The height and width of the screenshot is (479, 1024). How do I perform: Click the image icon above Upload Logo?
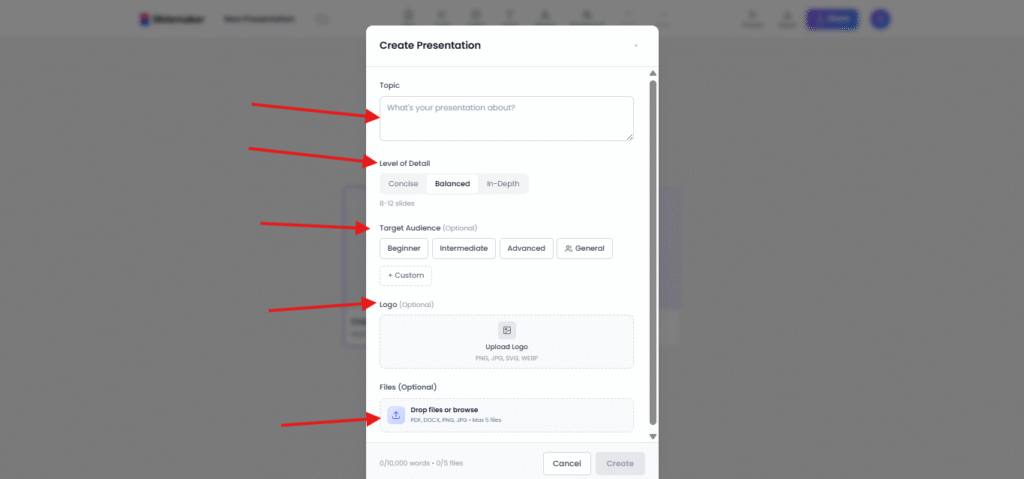click(506, 330)
